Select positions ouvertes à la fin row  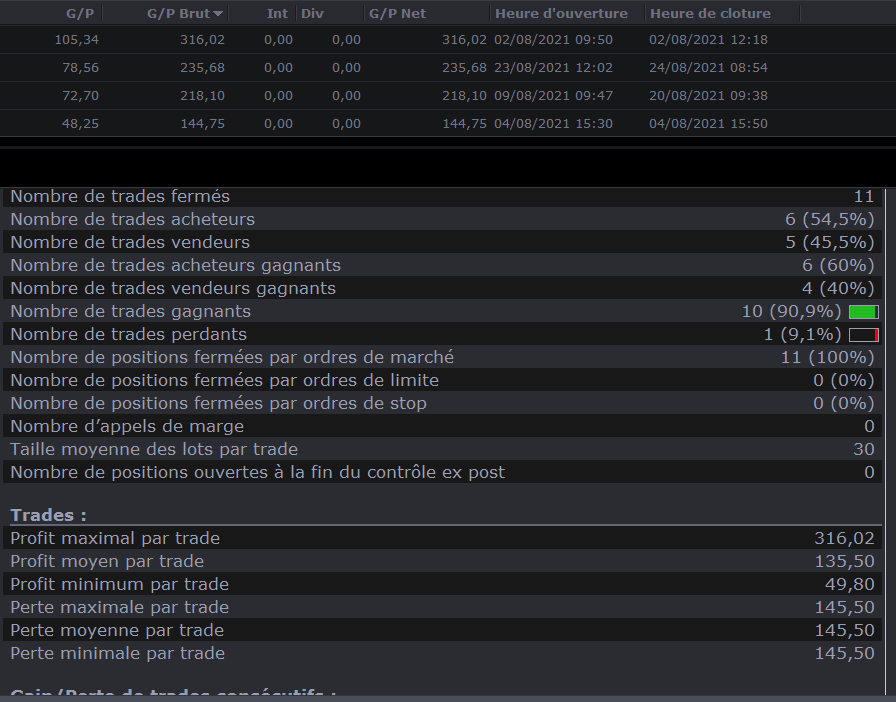point(442,472)
